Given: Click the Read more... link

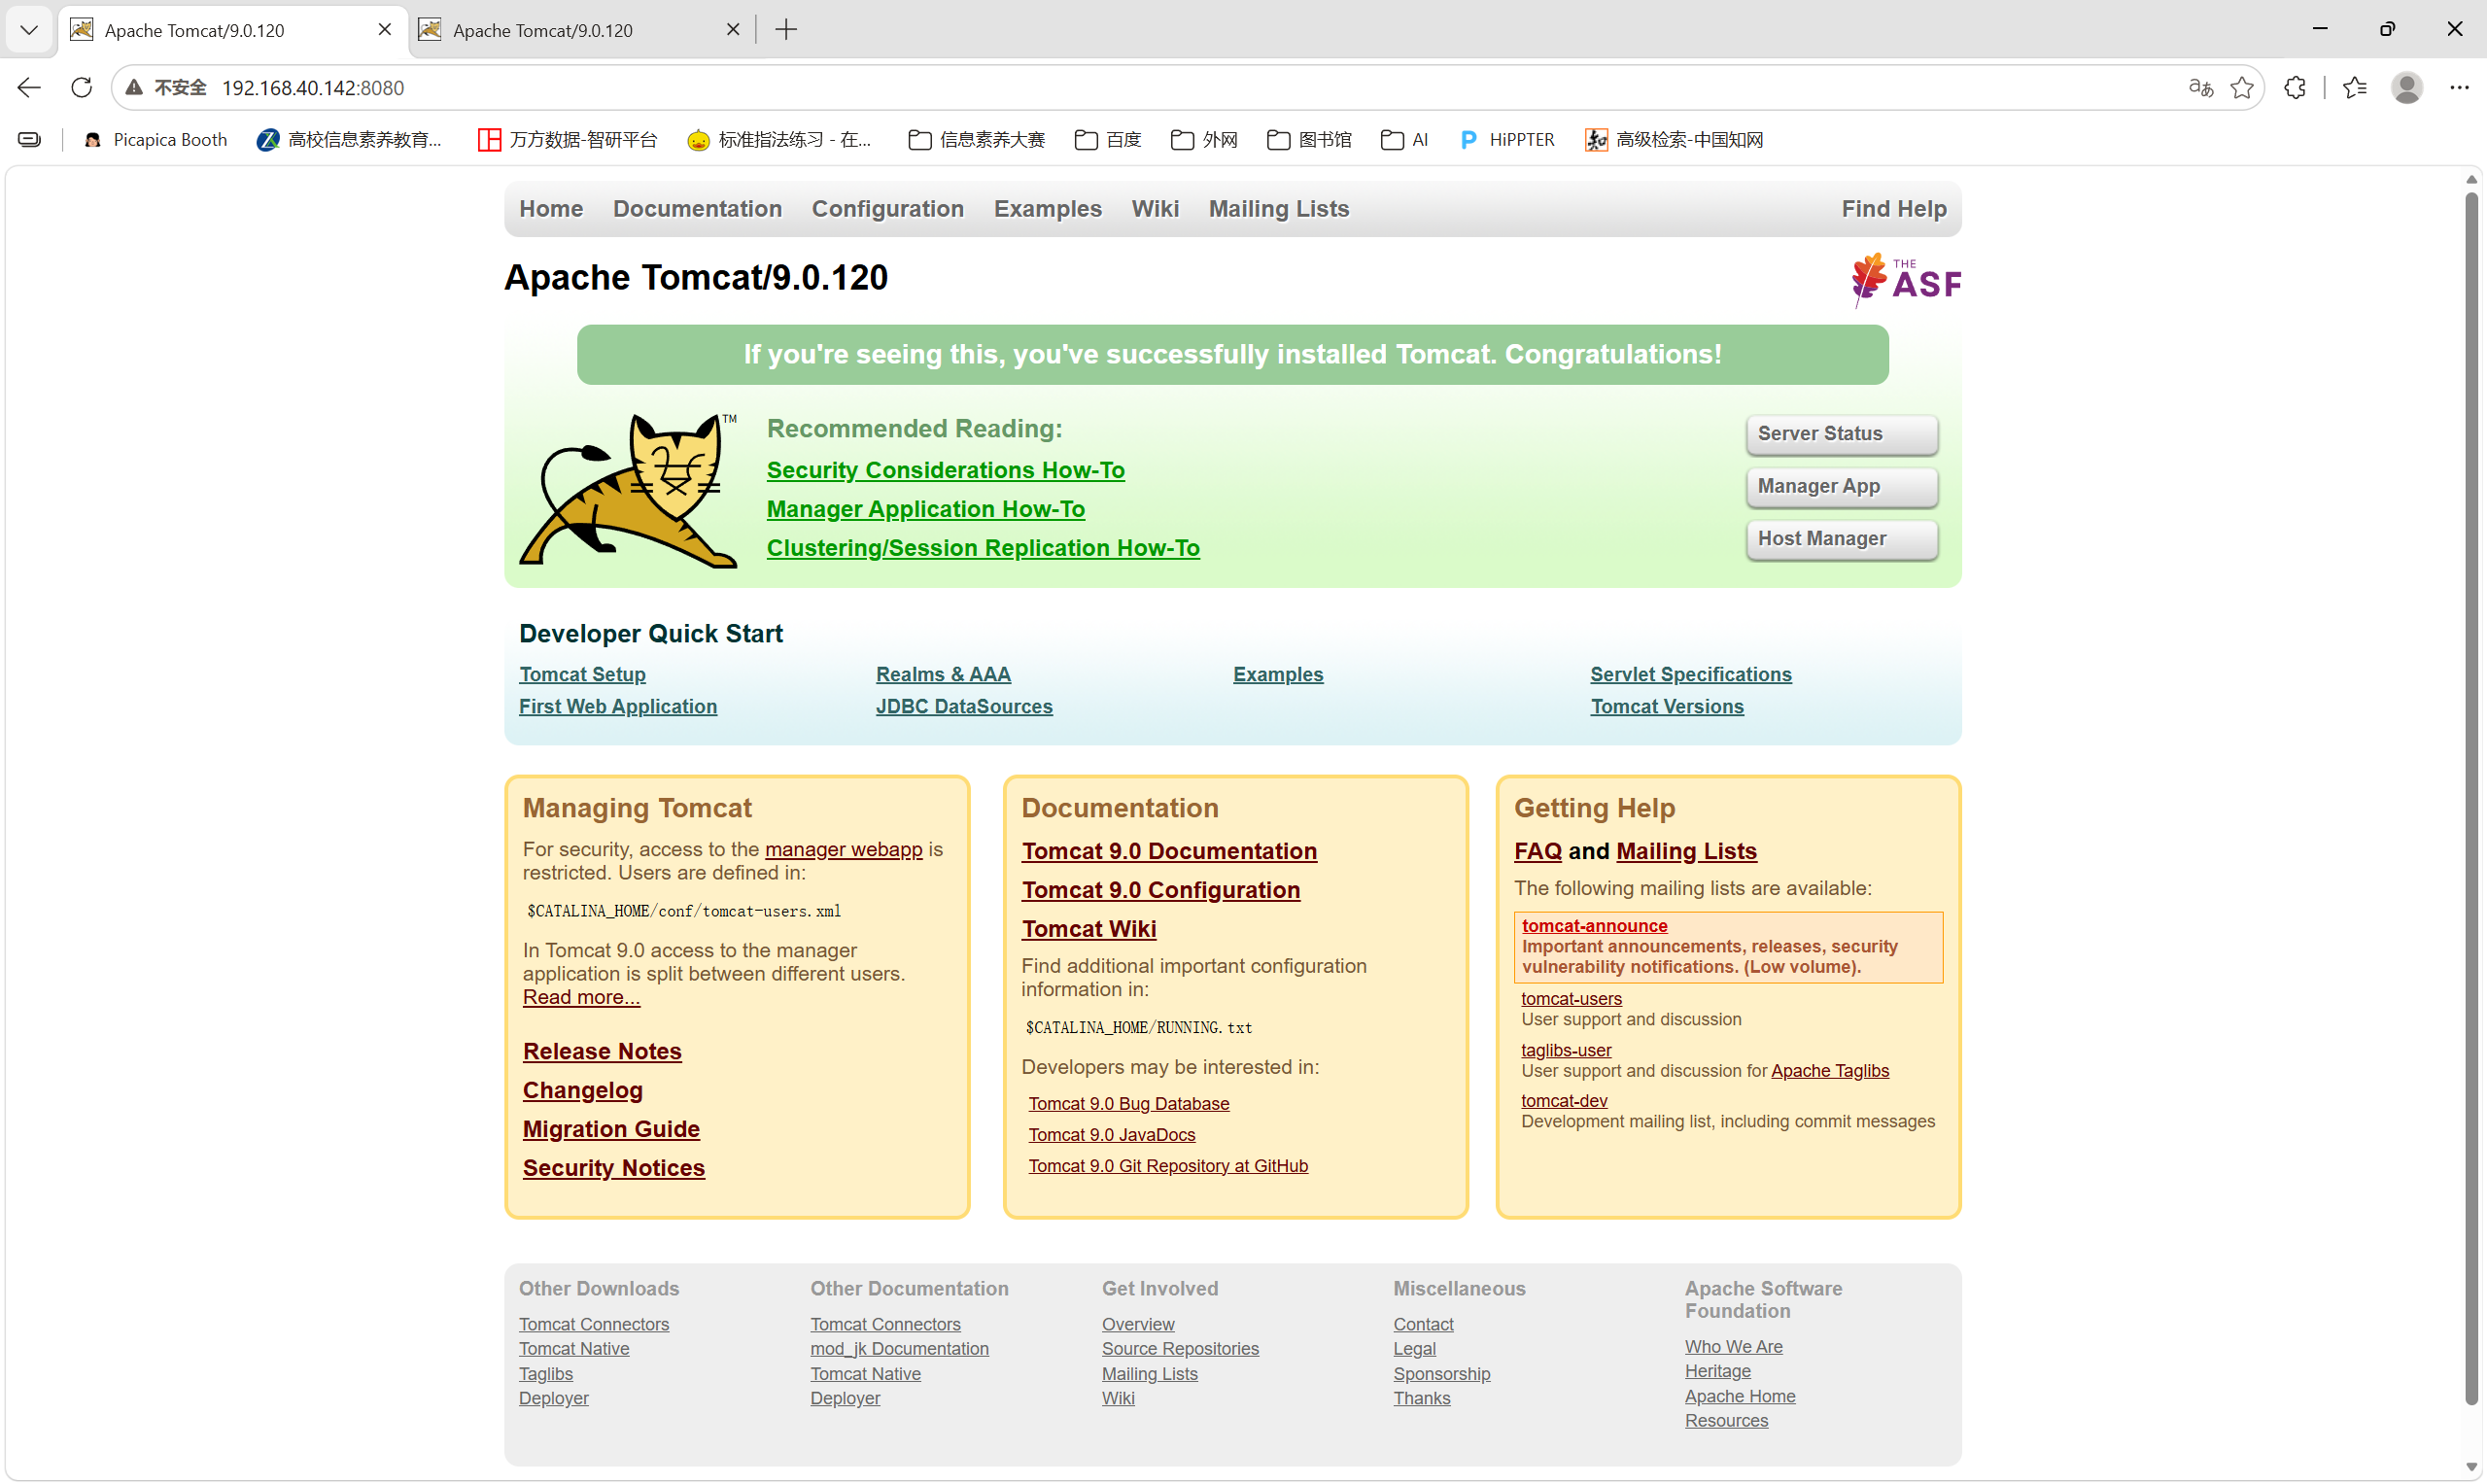Looking at the screenshot, I should (x=581, y=998).
